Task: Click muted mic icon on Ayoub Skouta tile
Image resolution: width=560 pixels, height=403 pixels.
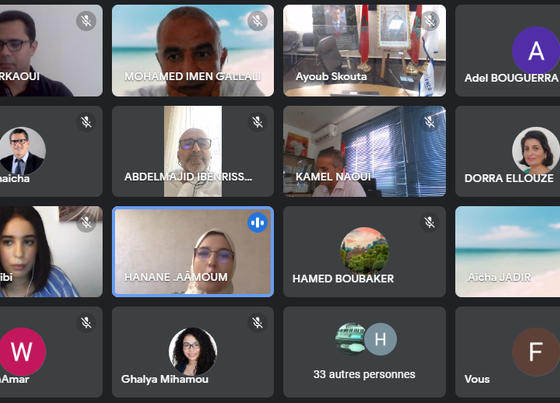Action: pos(430,21)
